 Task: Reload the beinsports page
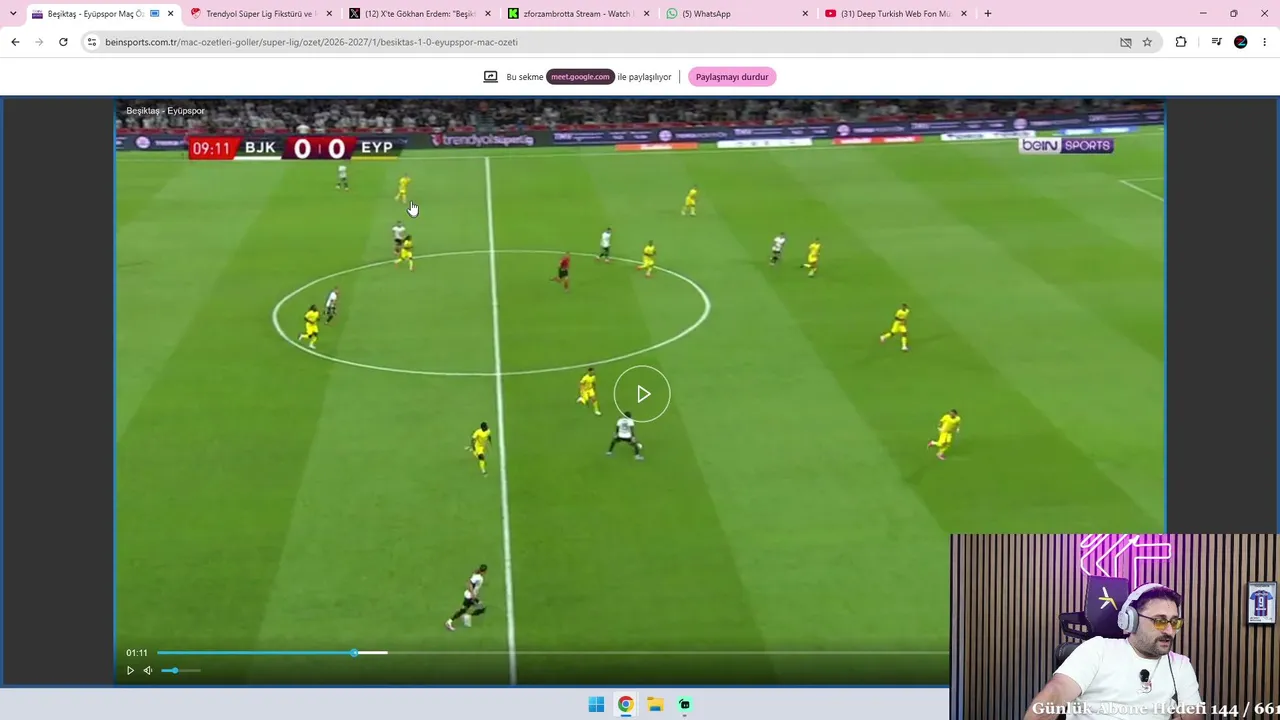pyautogui.click(x=63, y=42)
